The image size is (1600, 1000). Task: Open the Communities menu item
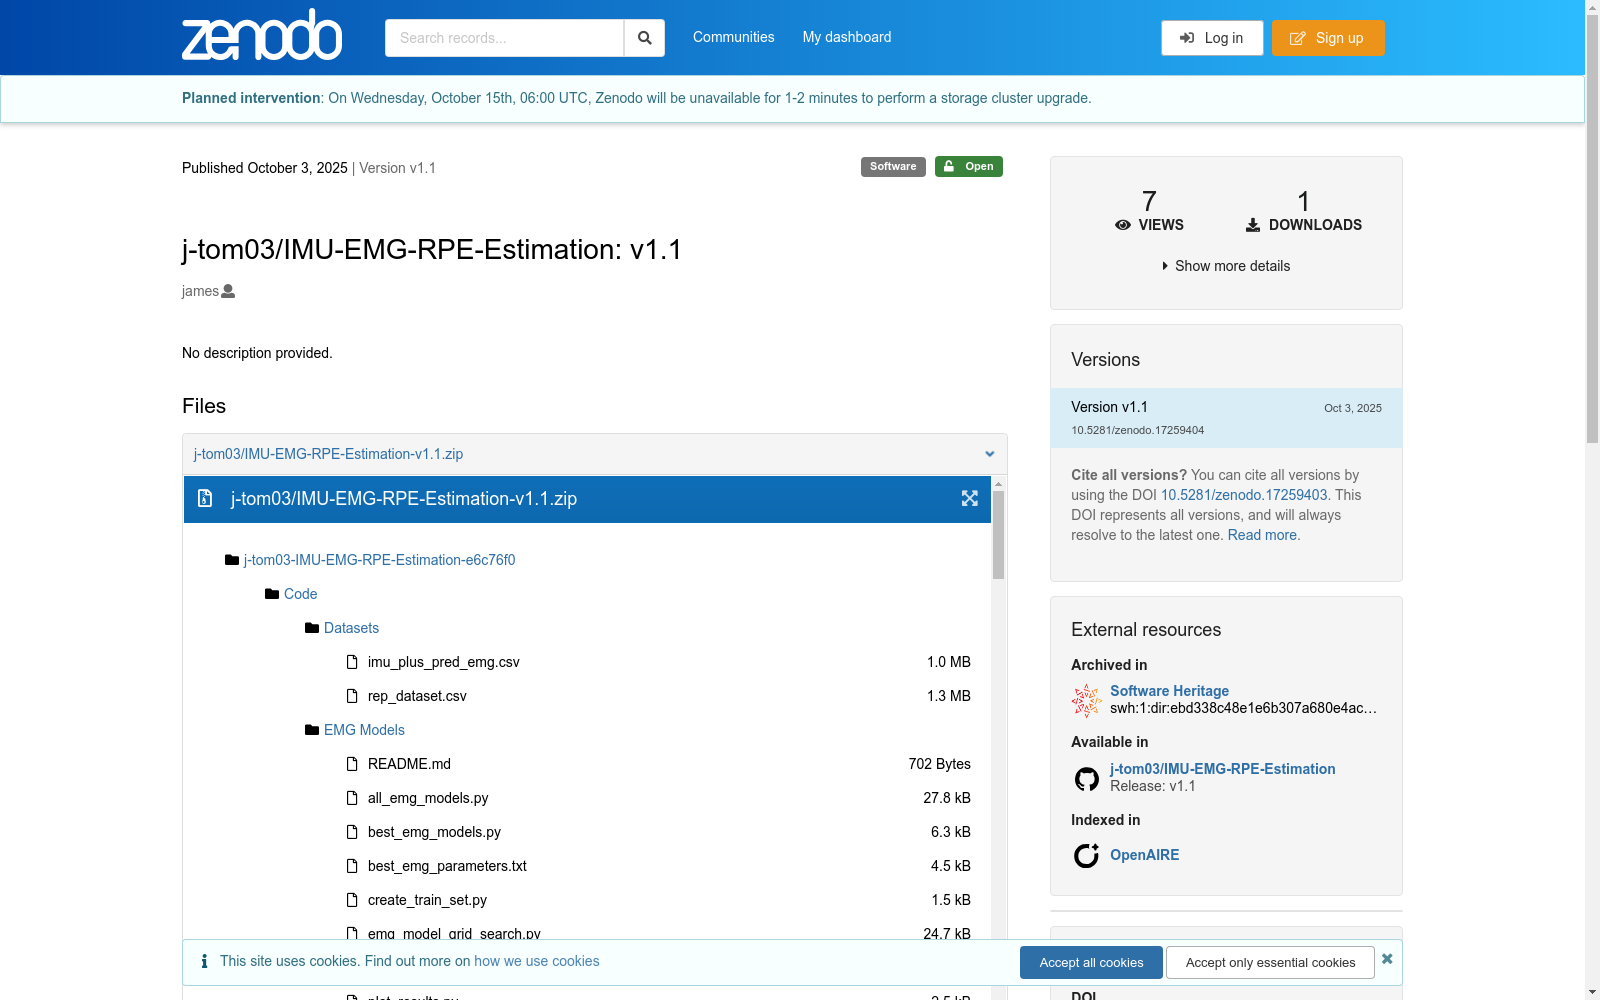733,37
